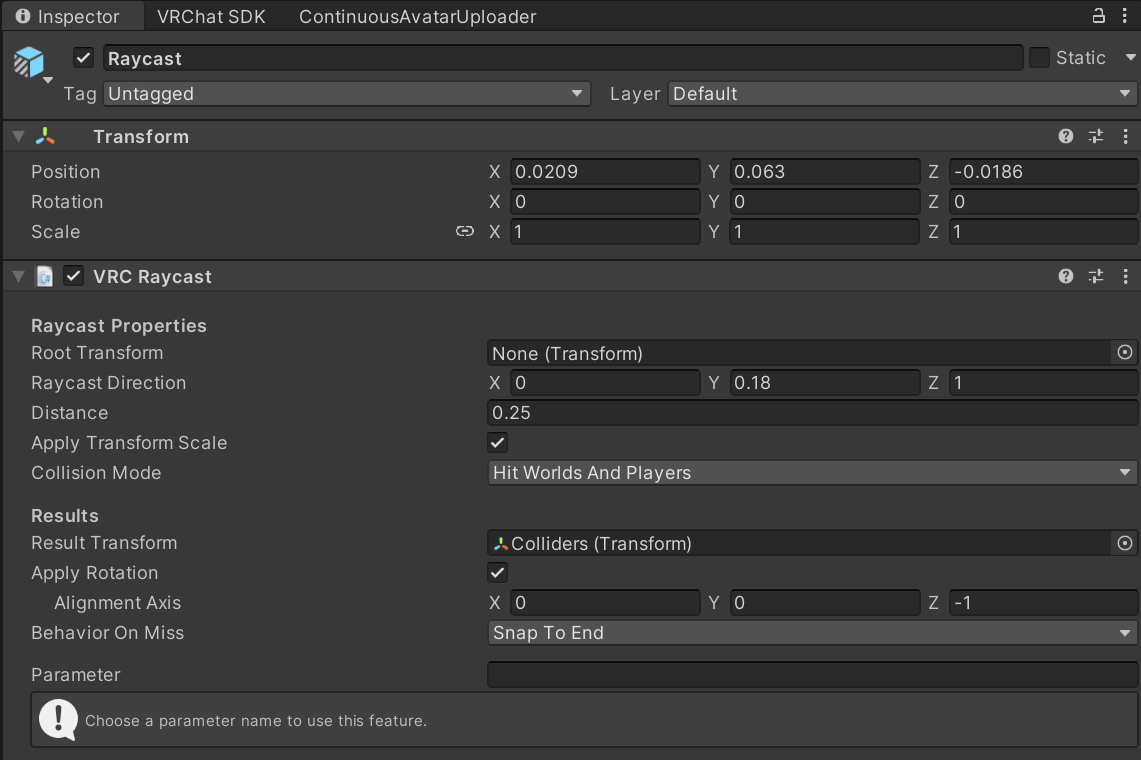This screenshot has height=760, width=1141.
Task: Open VRC Raycast presets icon
Action: (1096, 276)
